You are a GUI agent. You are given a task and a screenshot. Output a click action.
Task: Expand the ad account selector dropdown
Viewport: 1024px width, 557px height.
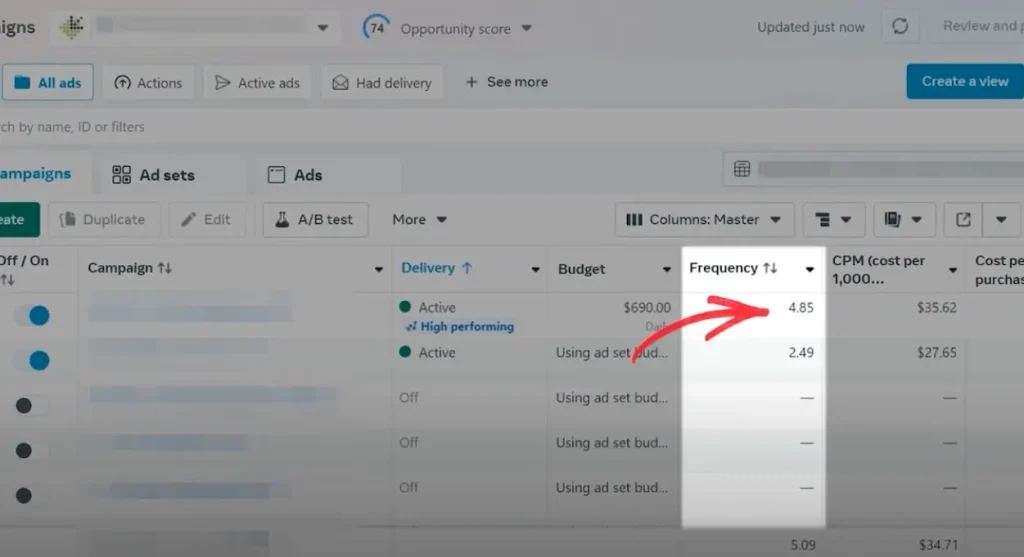tap(323, 27)
